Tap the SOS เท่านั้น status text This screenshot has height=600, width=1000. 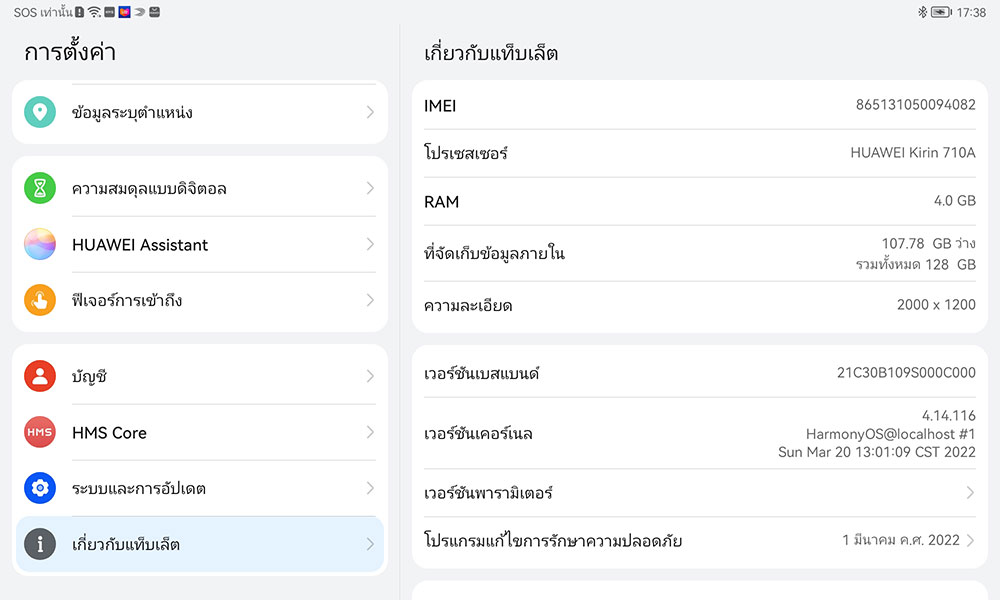click(43, 12)
